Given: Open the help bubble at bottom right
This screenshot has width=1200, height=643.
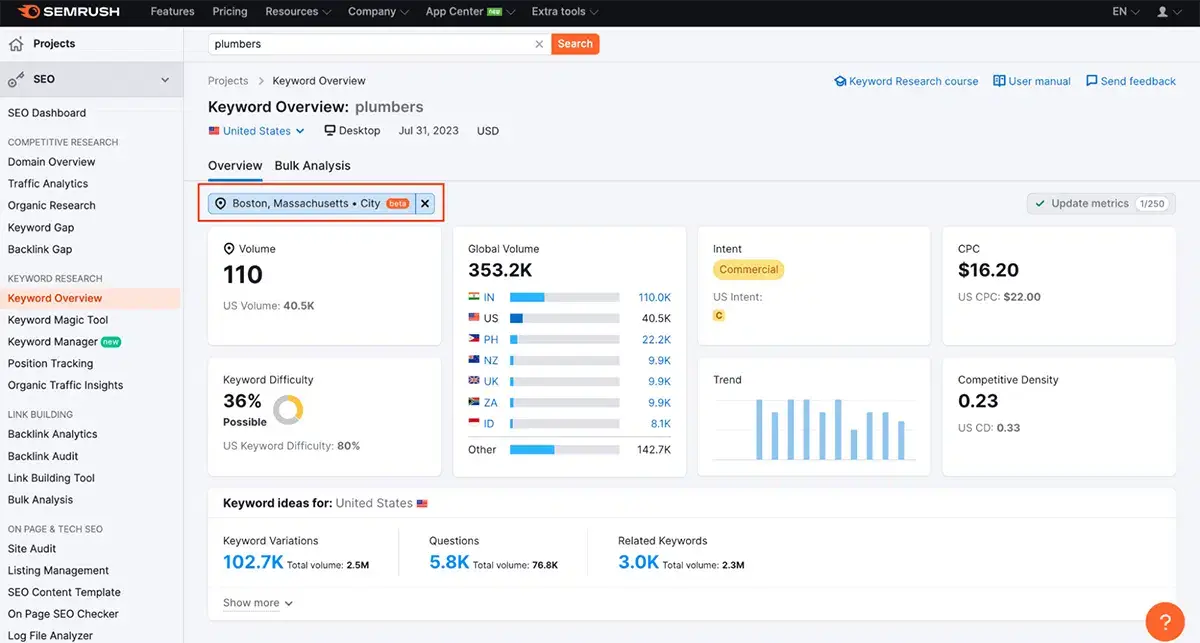Looking at the screenshot, I should (x=1164, y=621).
